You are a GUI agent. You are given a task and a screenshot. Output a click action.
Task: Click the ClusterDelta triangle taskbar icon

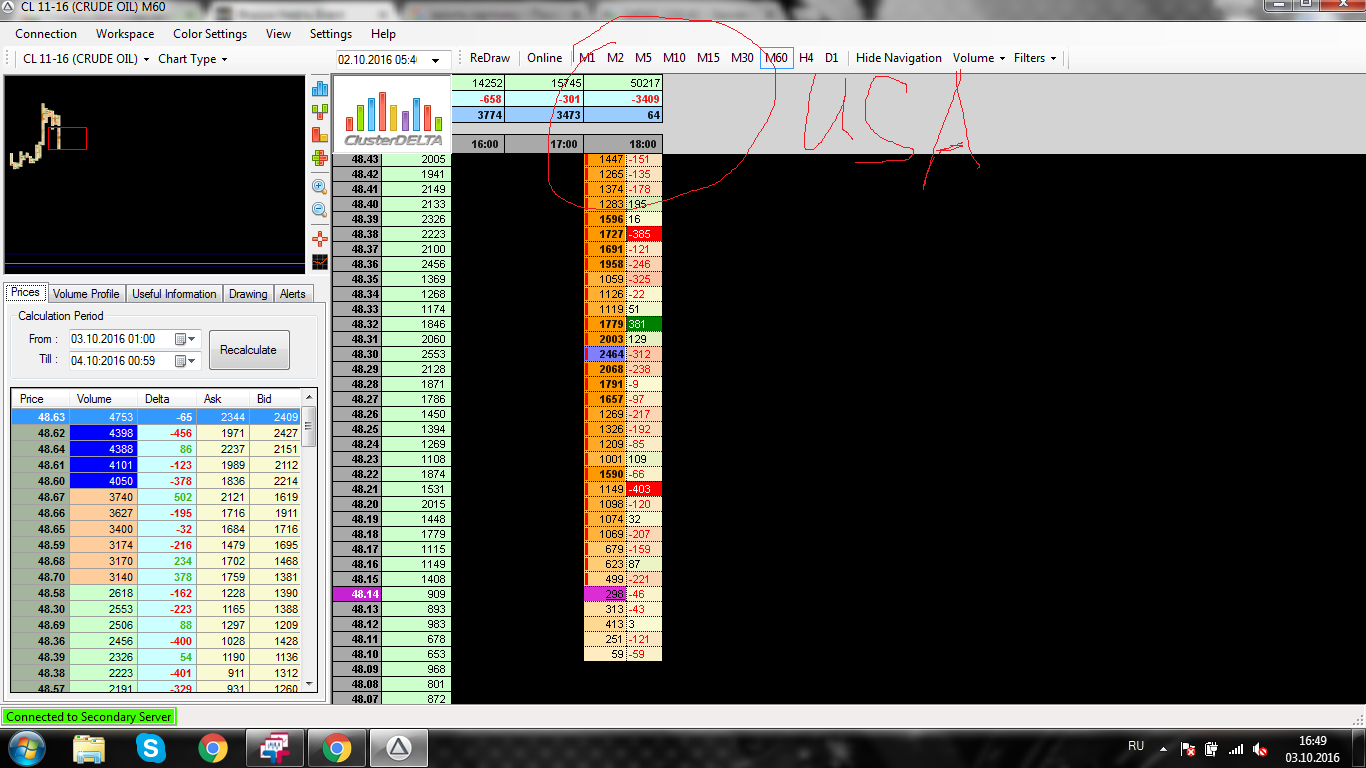pyautogui.click(x=399, y=747)
